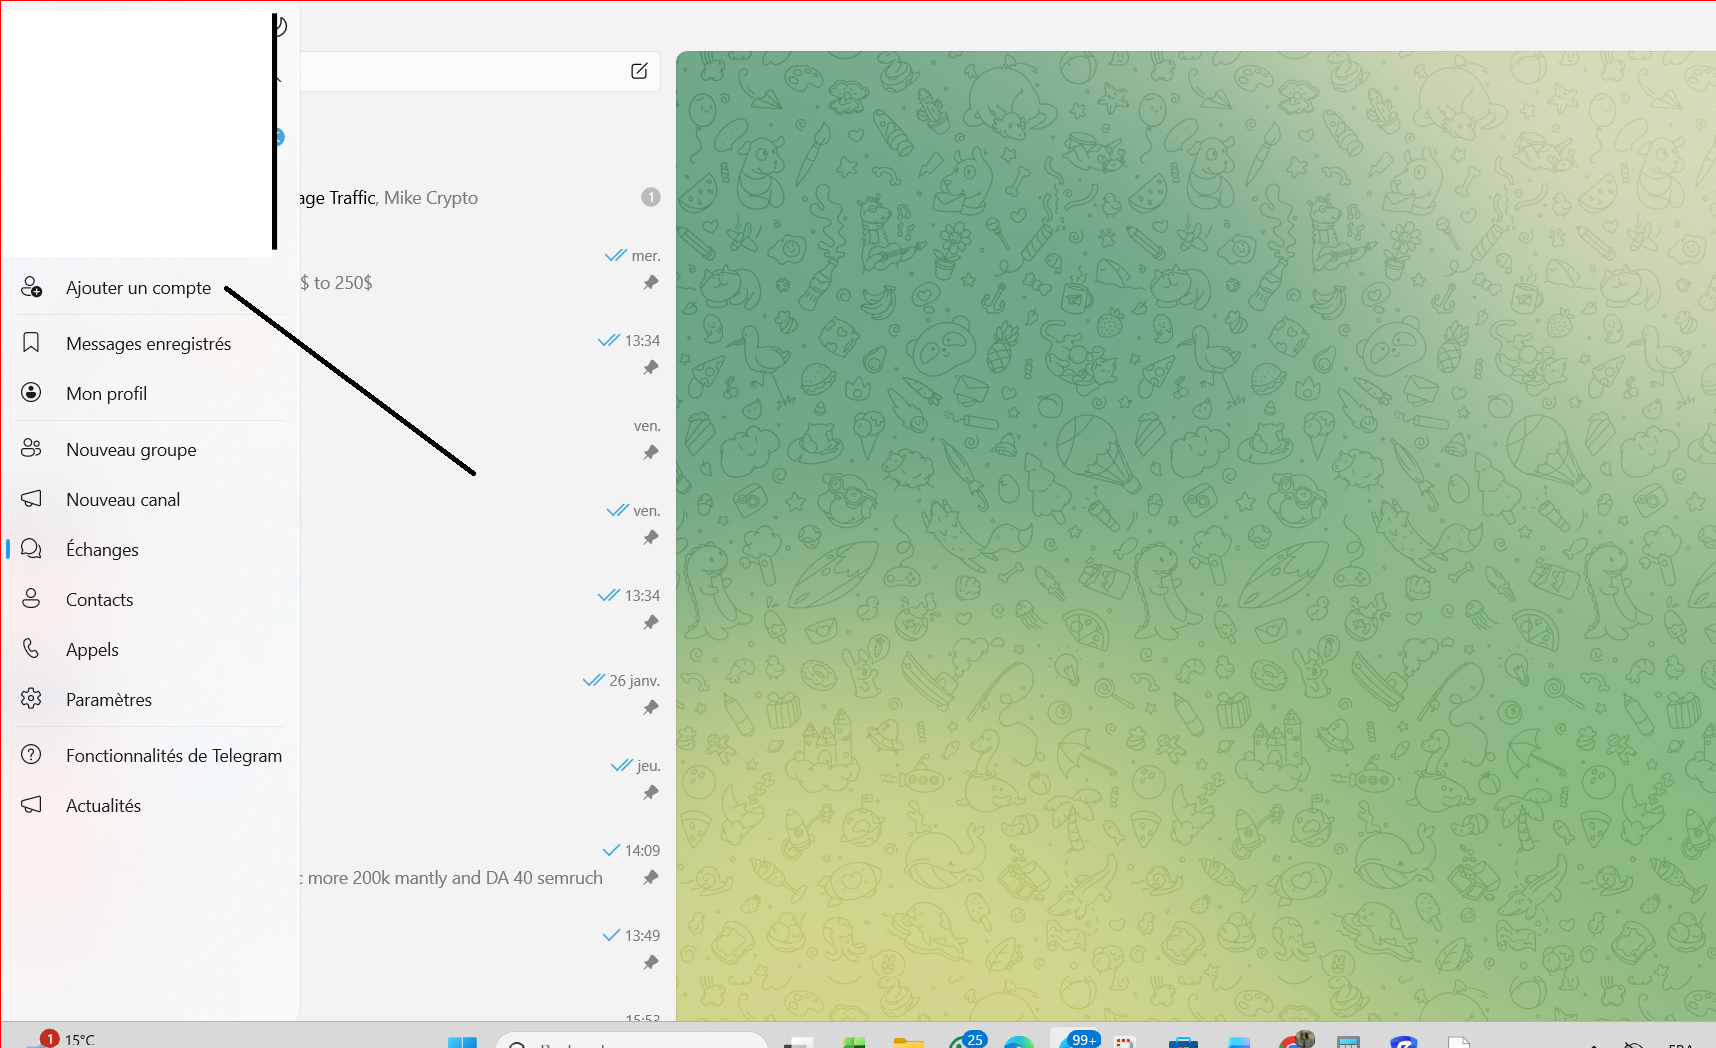
Task: Click the read checkmarks beside 'mer.'
Action: (x=616, y=256)
